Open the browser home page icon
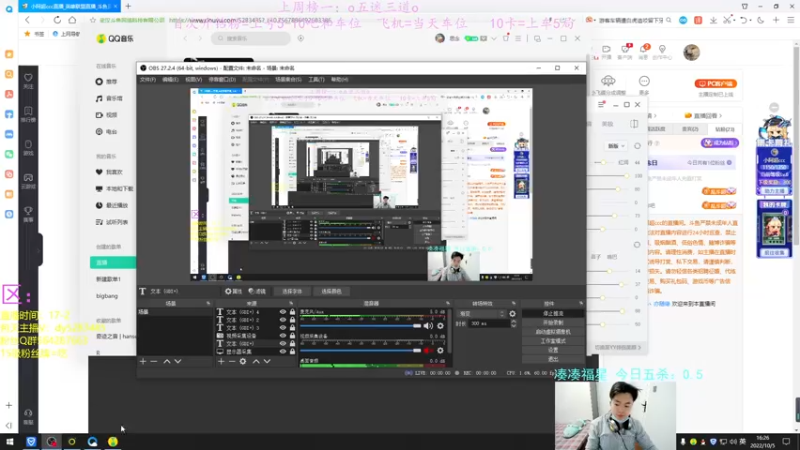The image size is (800, 450). tap(72, 20)
